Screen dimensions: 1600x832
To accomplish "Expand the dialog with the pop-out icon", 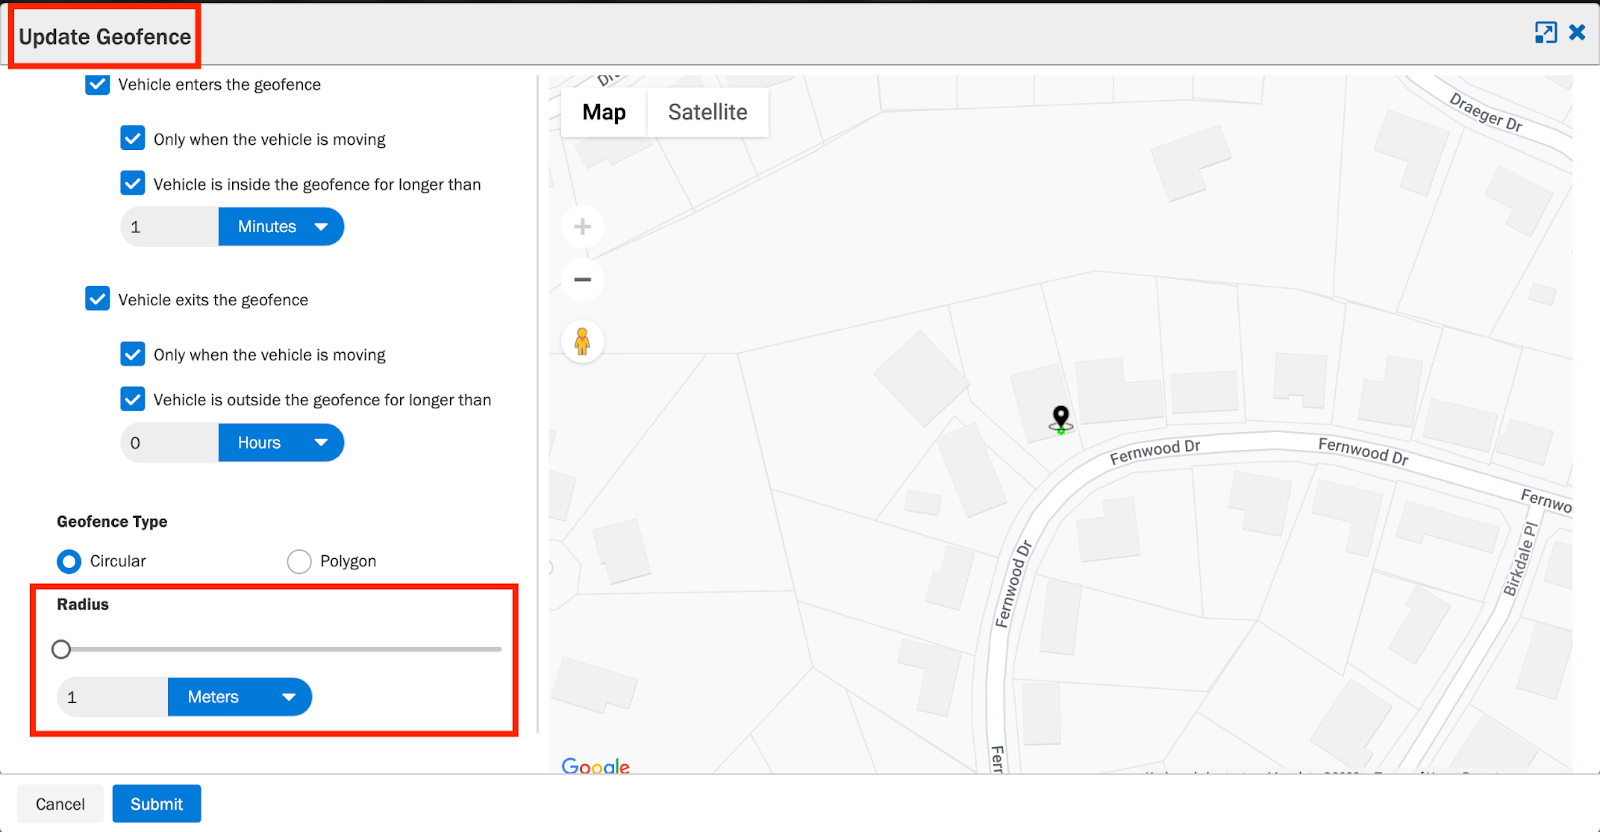I will coord(1546,33).
